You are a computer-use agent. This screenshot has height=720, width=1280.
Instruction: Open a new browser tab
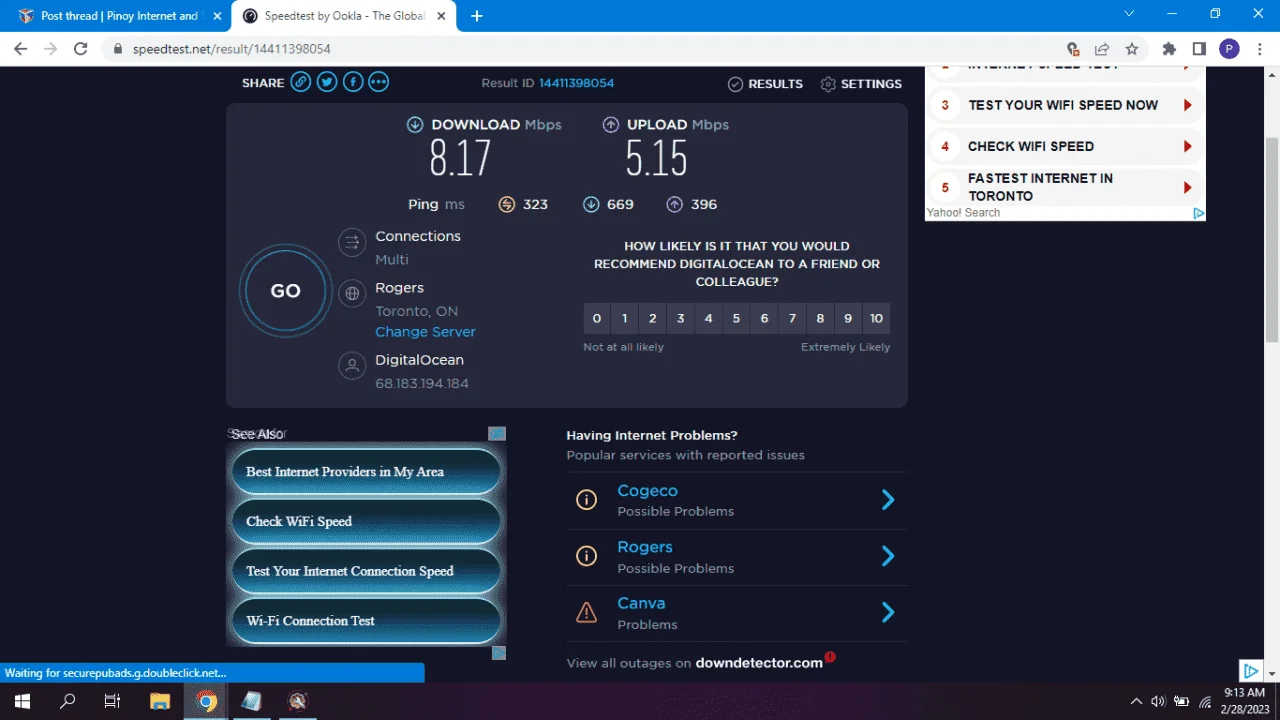click(477, 16)
